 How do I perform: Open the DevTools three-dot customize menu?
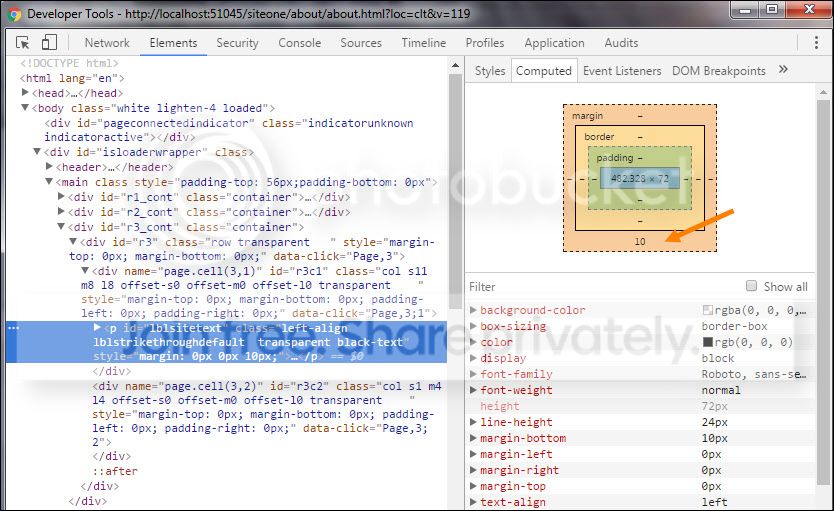[816, 43]
